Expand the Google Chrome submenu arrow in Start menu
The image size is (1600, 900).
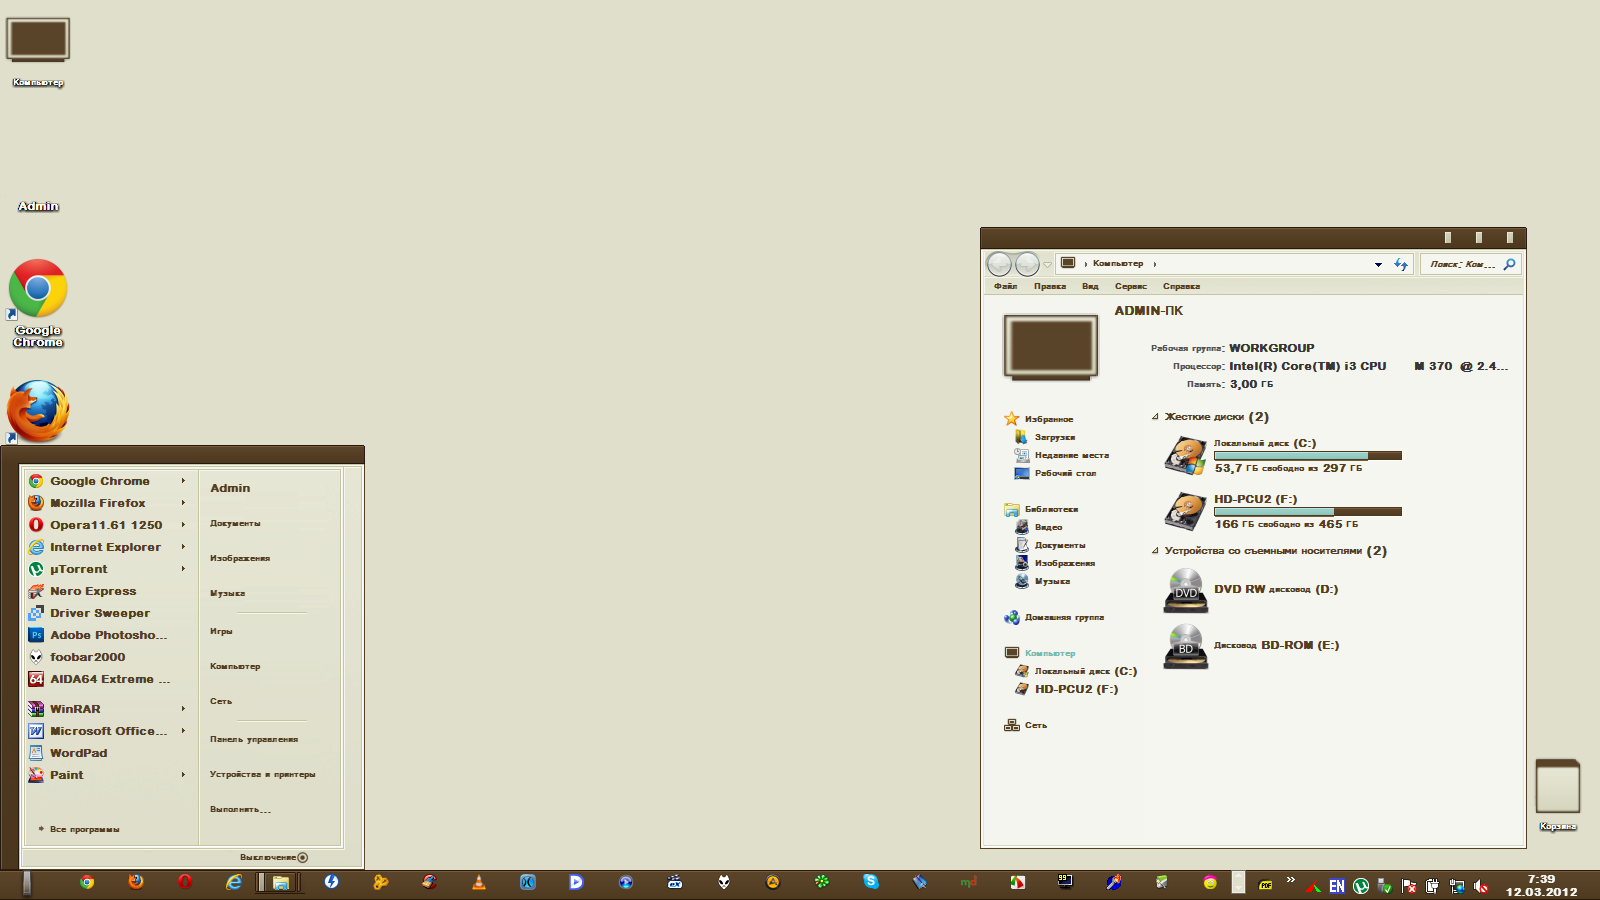pyautogui.click(x=183, y=481)
